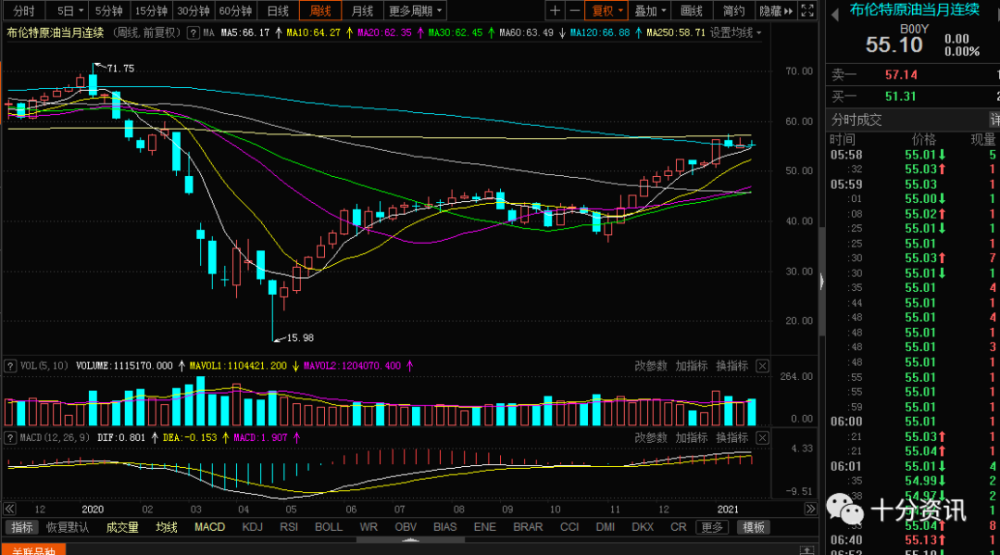
Task: Open MACD indicator help question mark
Action: (x=10, y=438)
